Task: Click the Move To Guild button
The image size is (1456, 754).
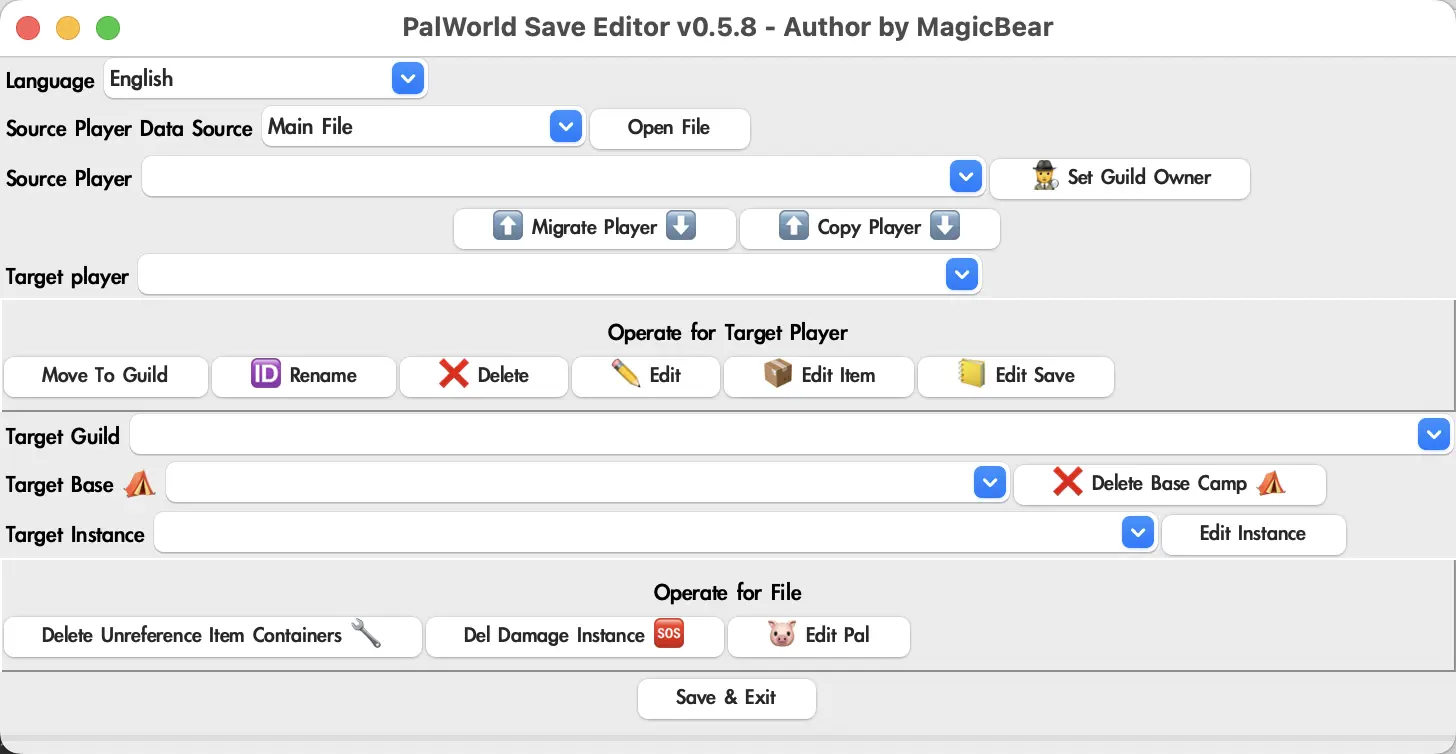Action: click(x=106, y=376)
